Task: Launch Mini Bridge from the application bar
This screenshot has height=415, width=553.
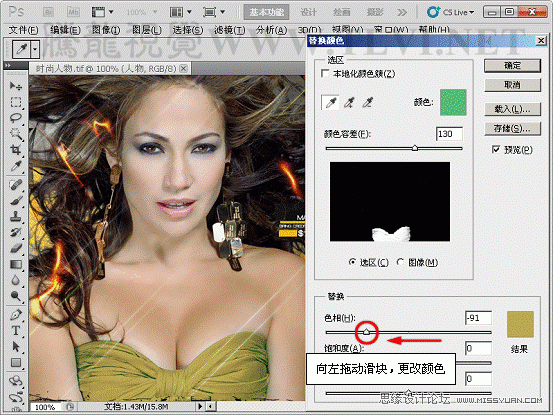Action: 73,12
